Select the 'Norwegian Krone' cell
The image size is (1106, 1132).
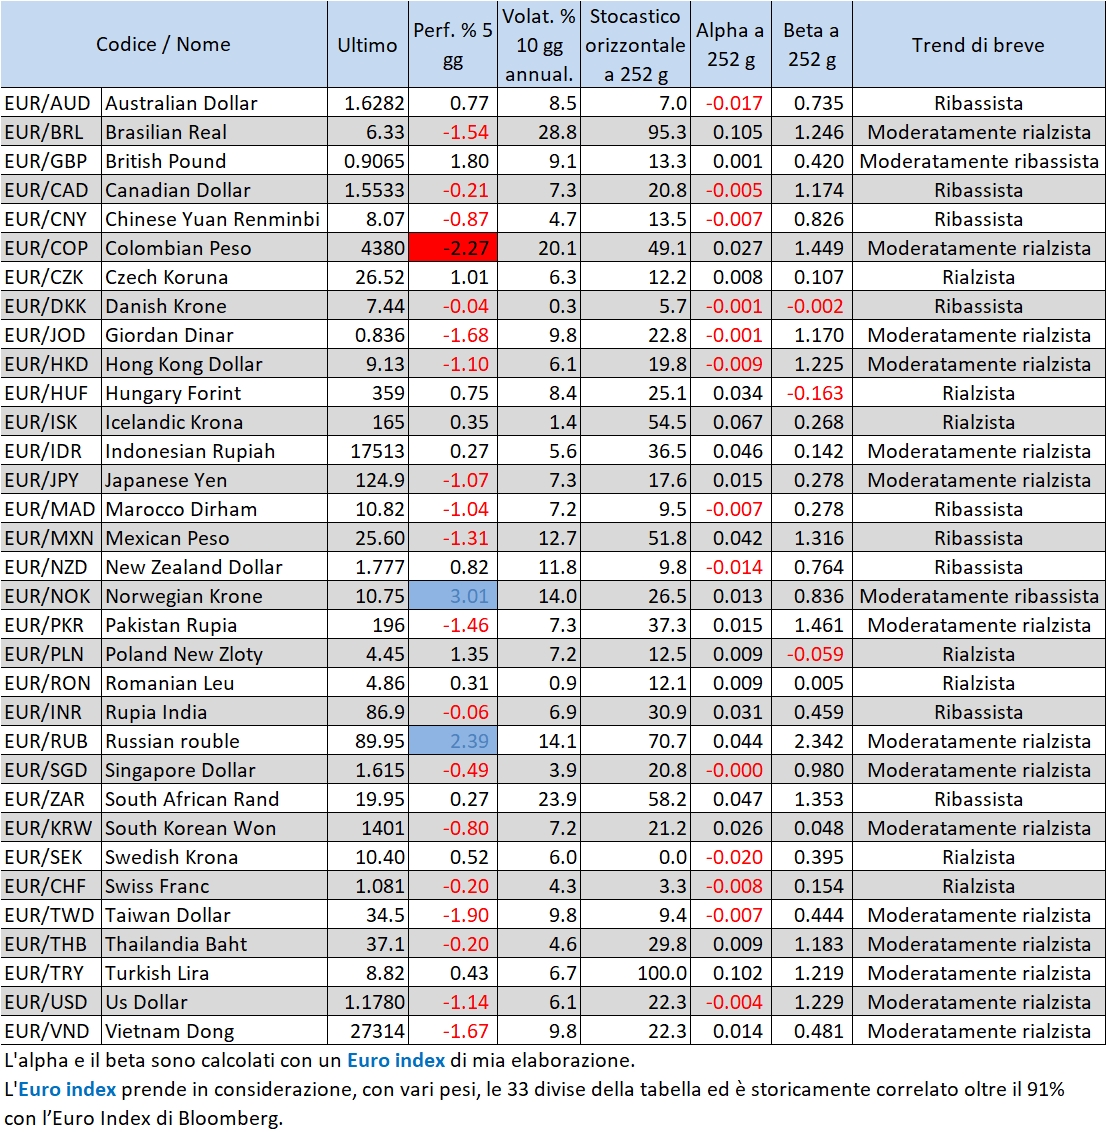214,596
